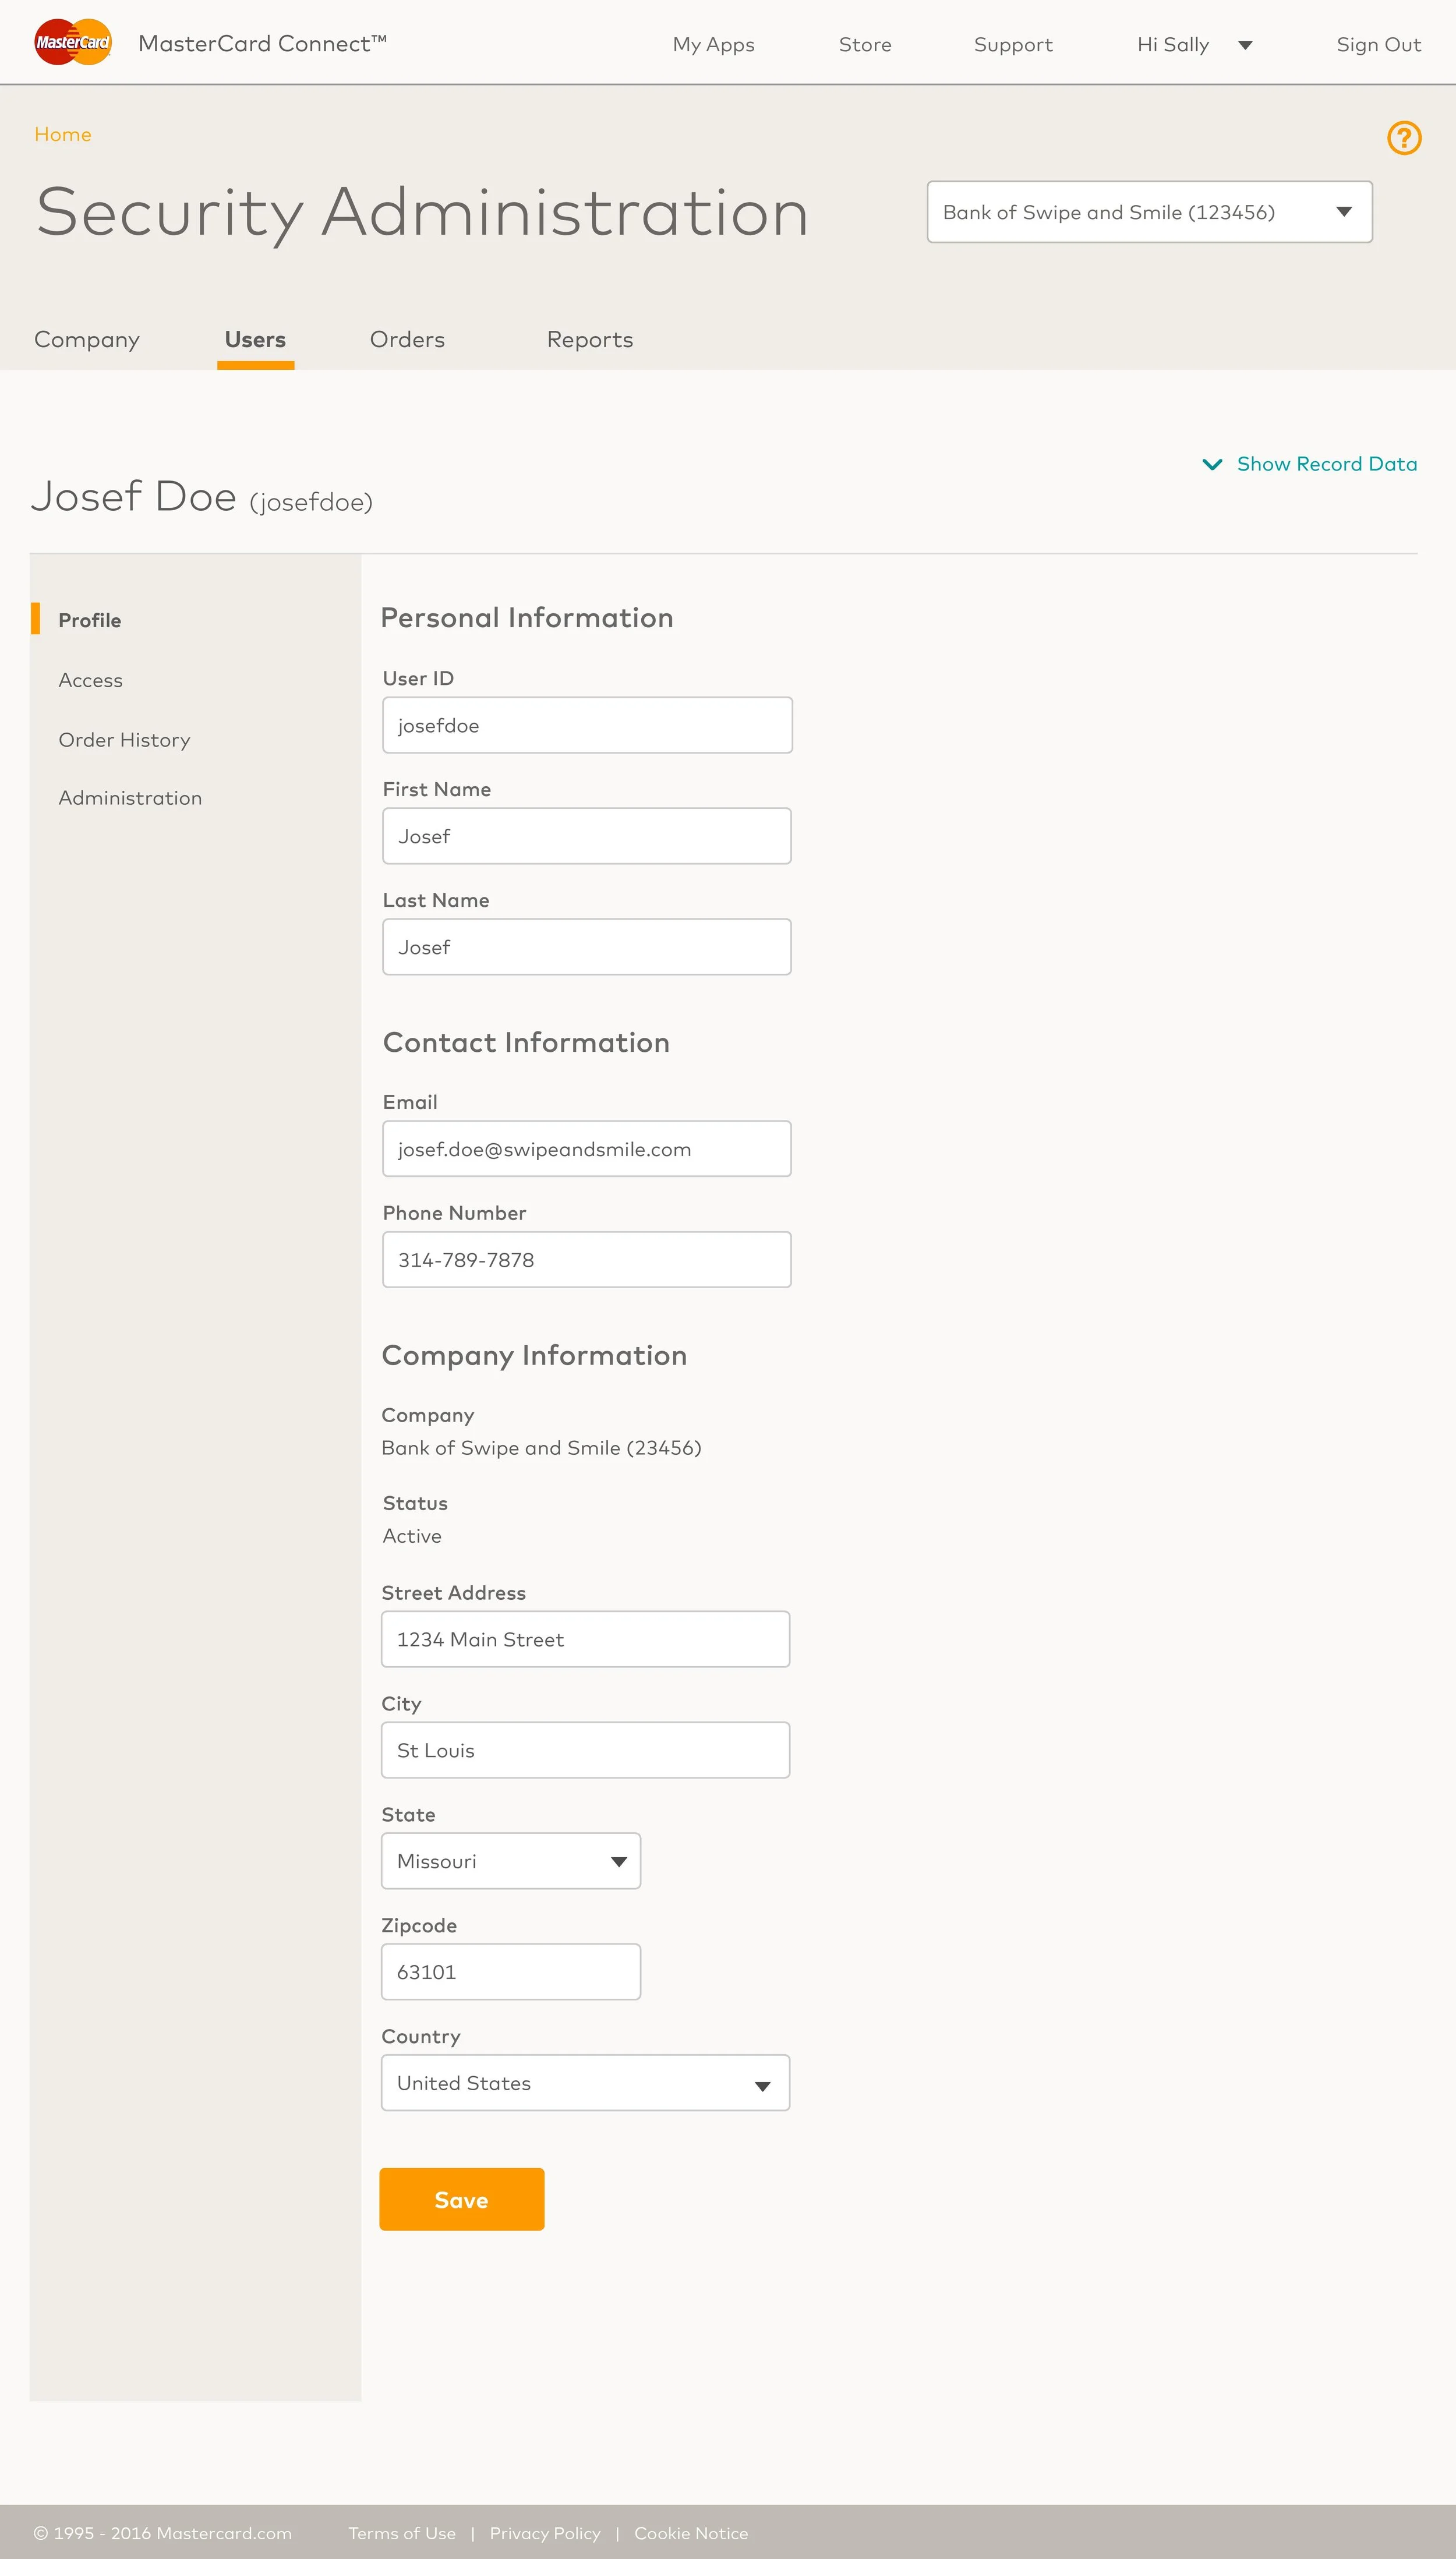Navigate to Home via breadcrumb

click(62, 134)
